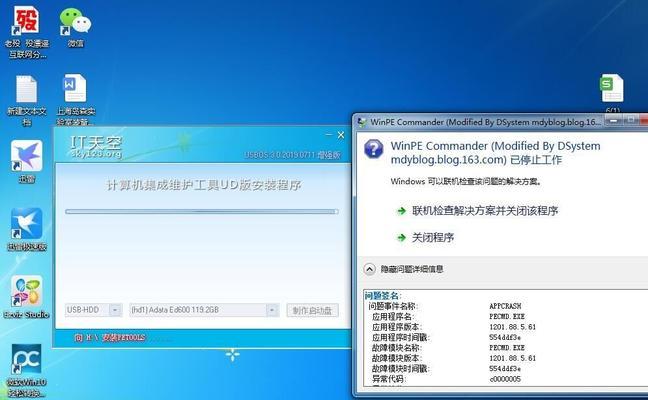Click the 故障模块名称 PECMD.EXE value

coord(507,348)
